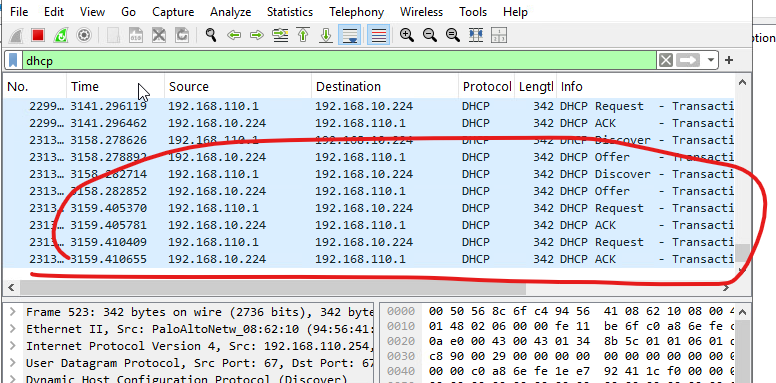Image resolution: width=776 pixels, height=383 pixels.
Task: Select ACK packet at time 3159.405781
Action: coord(369,225)
